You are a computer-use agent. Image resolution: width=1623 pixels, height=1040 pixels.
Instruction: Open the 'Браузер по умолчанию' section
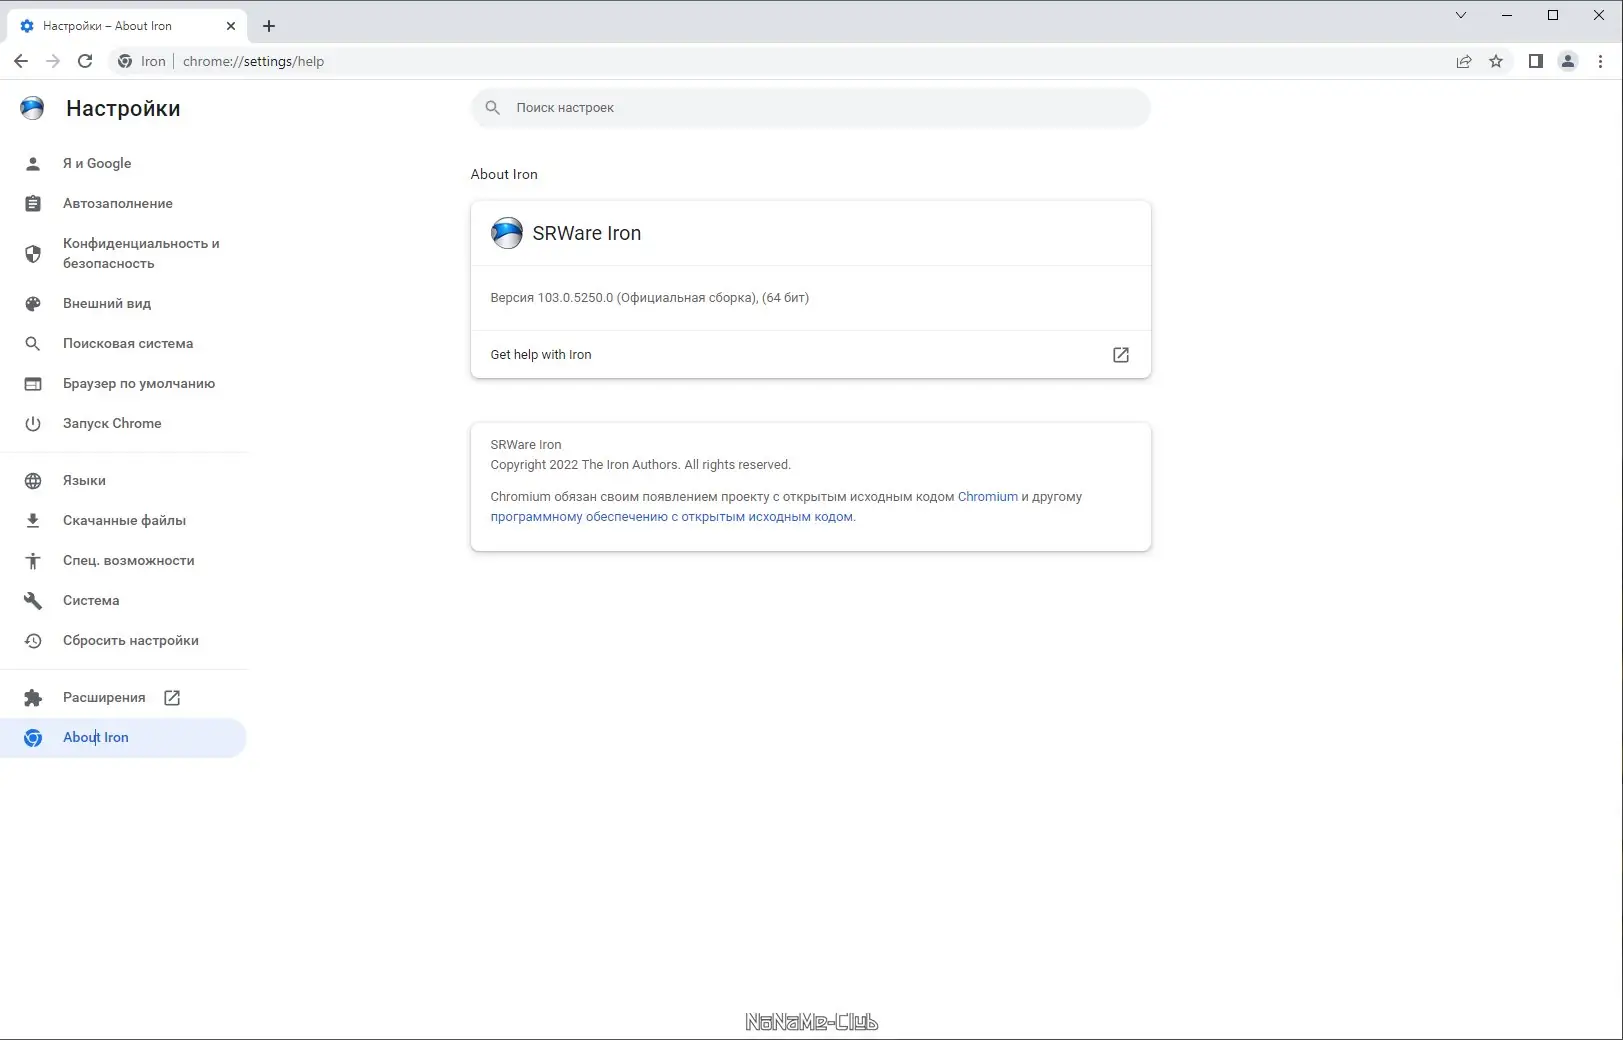124,383
